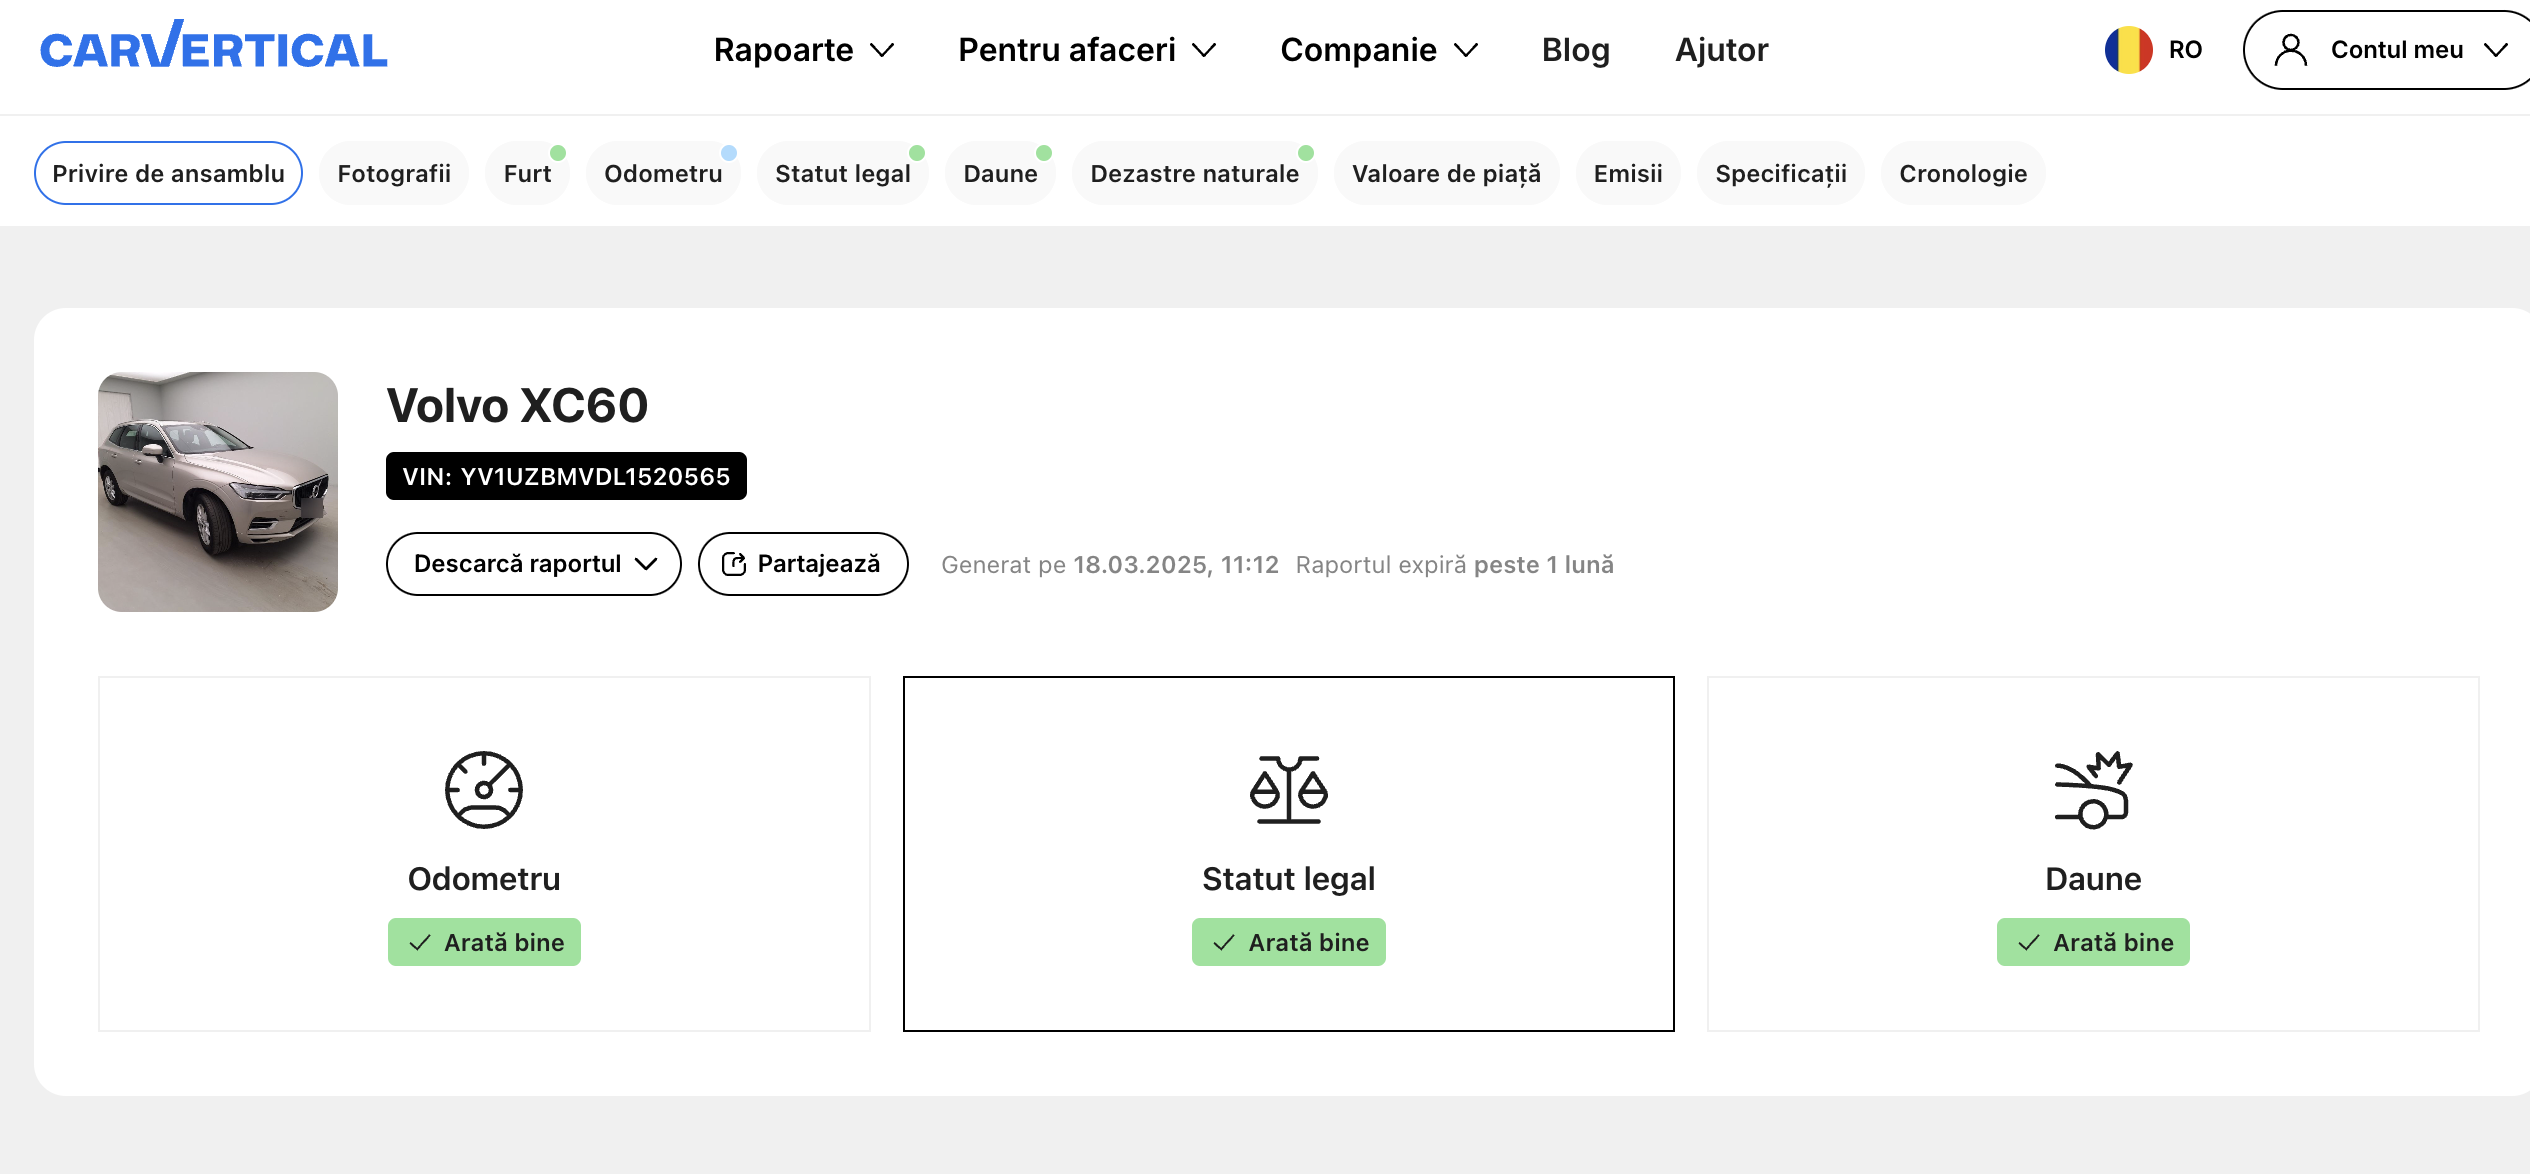The height and width of the screenshot is (1174, 2530).
Task: Click the Daune card heading
Action: click(2093, 879)
